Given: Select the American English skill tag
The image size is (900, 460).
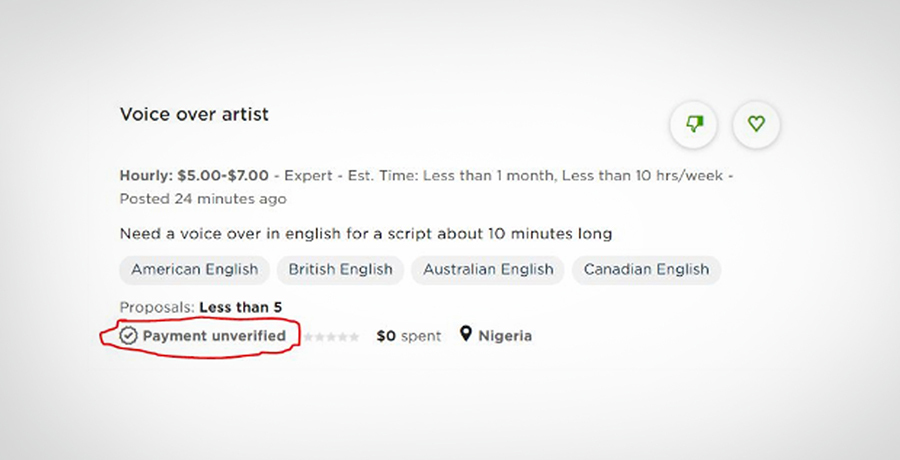Looking at the screenshot, I should (195, 269).
